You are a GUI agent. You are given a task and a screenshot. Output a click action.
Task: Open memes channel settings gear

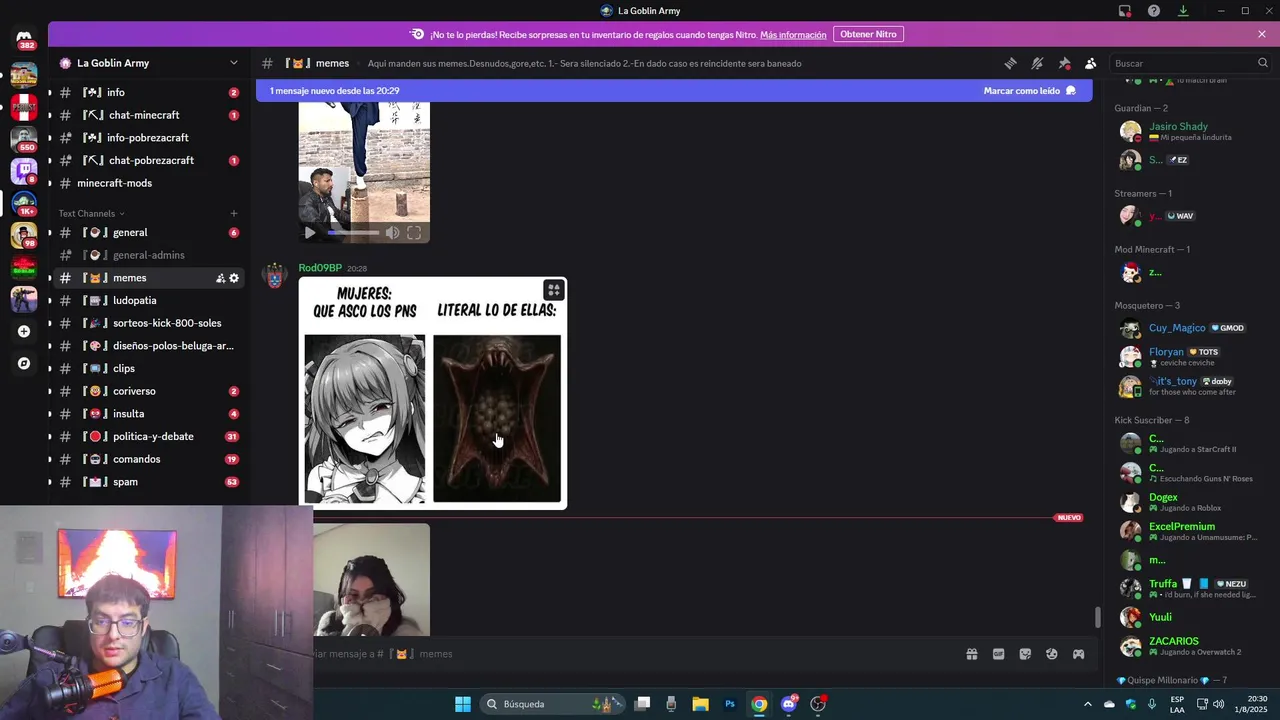(234, 278)
